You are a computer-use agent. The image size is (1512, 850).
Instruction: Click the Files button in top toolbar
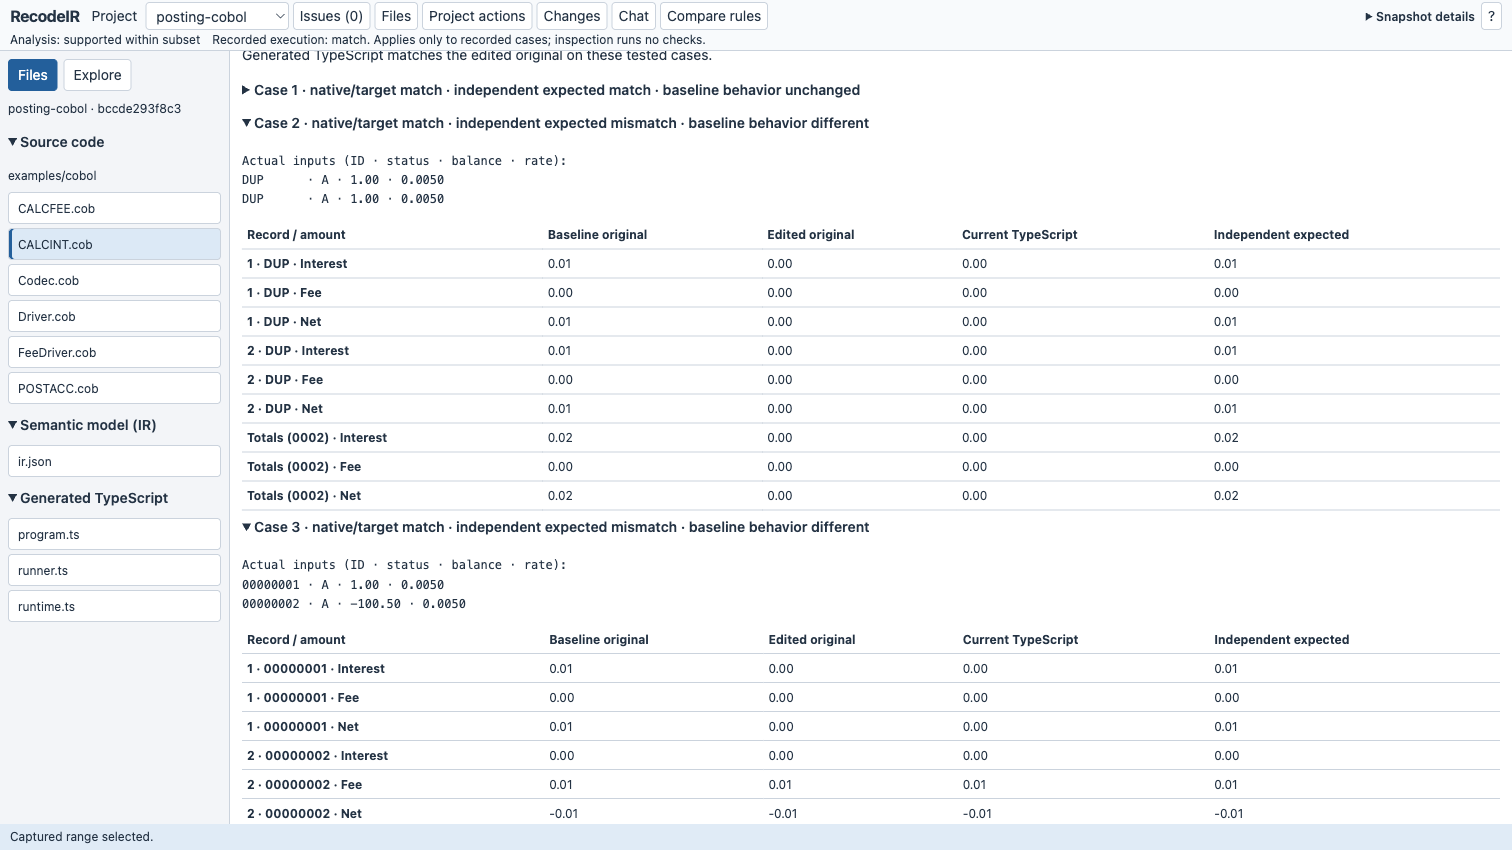tap(396, 16)
